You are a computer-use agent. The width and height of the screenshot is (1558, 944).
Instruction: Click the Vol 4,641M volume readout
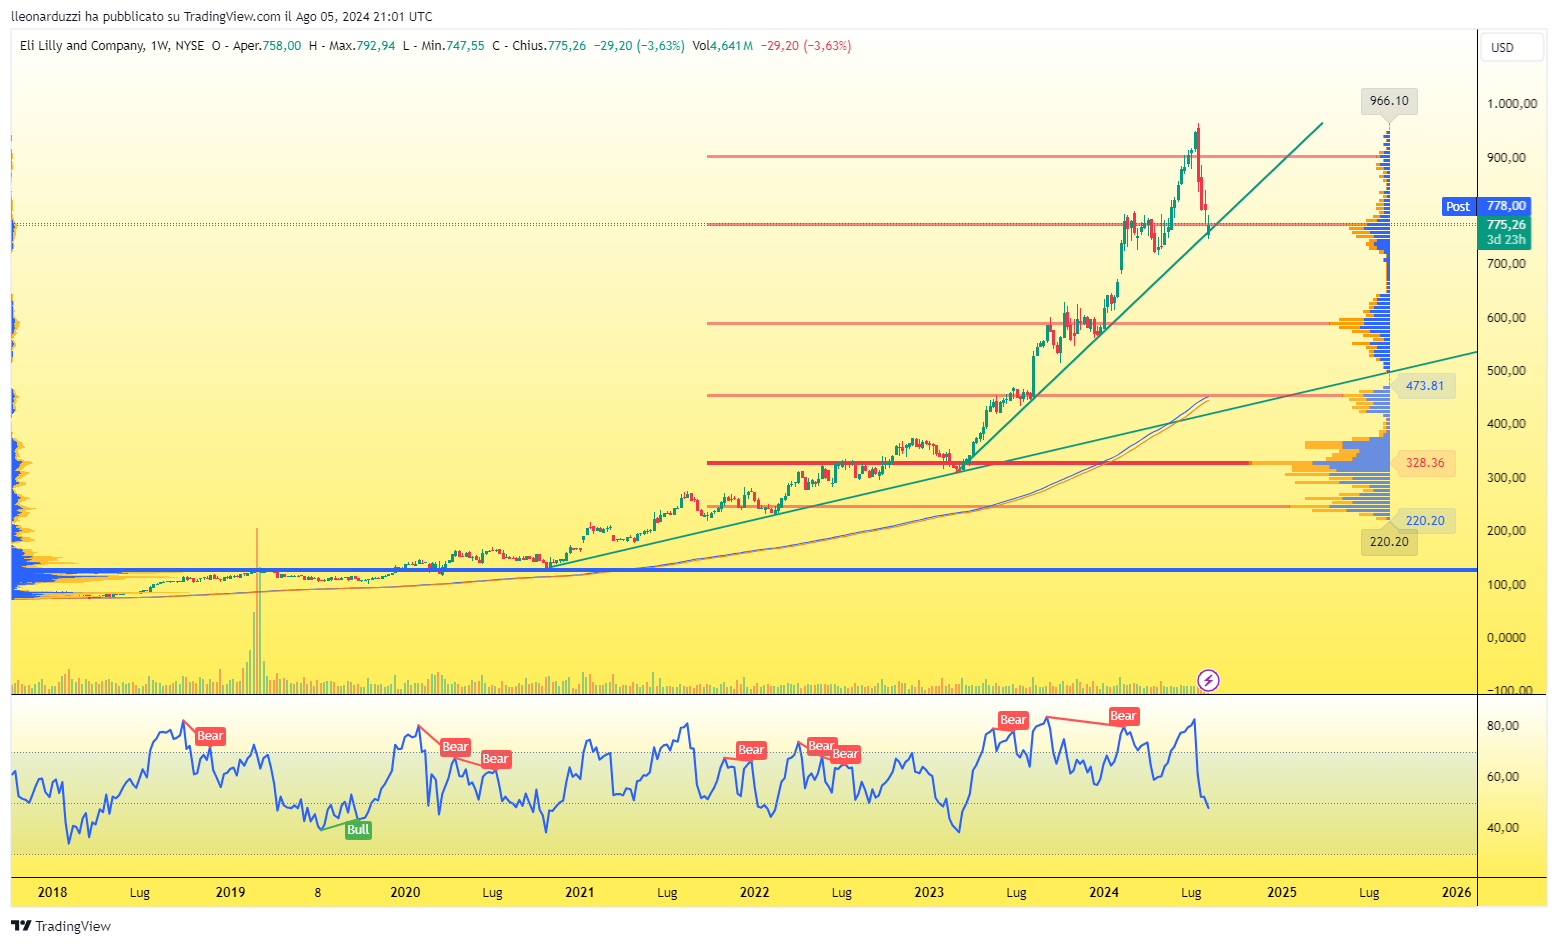click(722, 45)
